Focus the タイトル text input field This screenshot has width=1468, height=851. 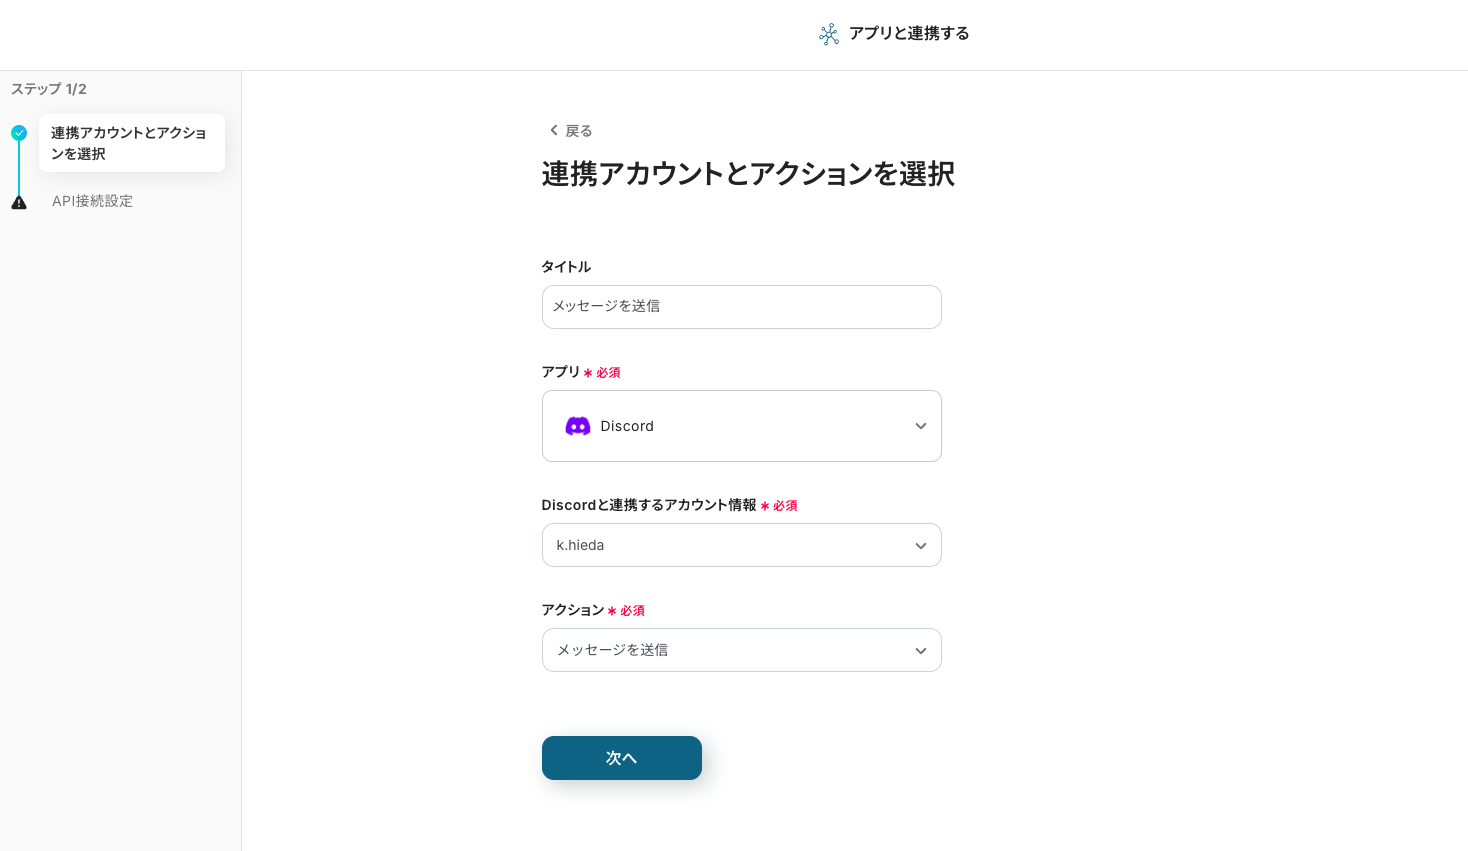741,307
